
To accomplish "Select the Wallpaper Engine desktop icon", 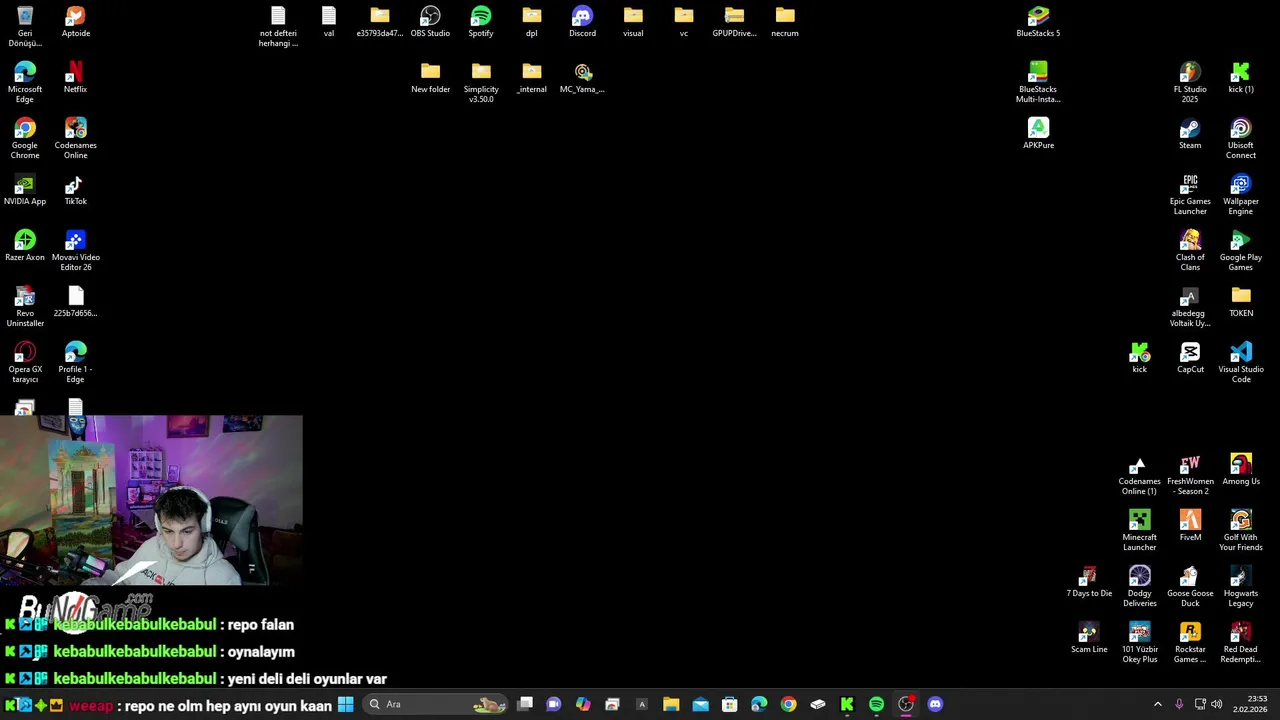I will (x=1241, y=195).
